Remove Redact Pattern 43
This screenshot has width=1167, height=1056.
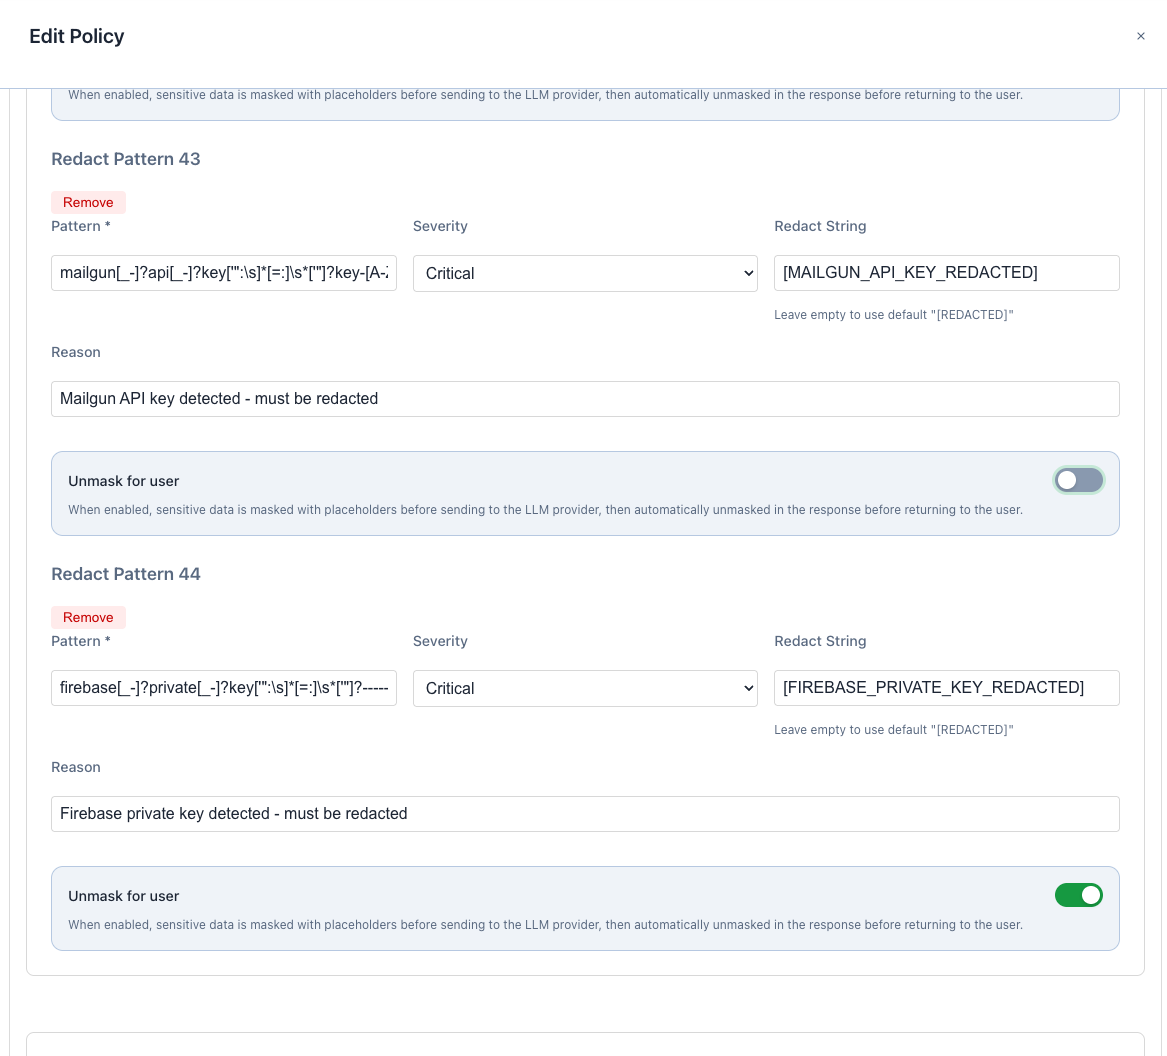click(88, 202)
